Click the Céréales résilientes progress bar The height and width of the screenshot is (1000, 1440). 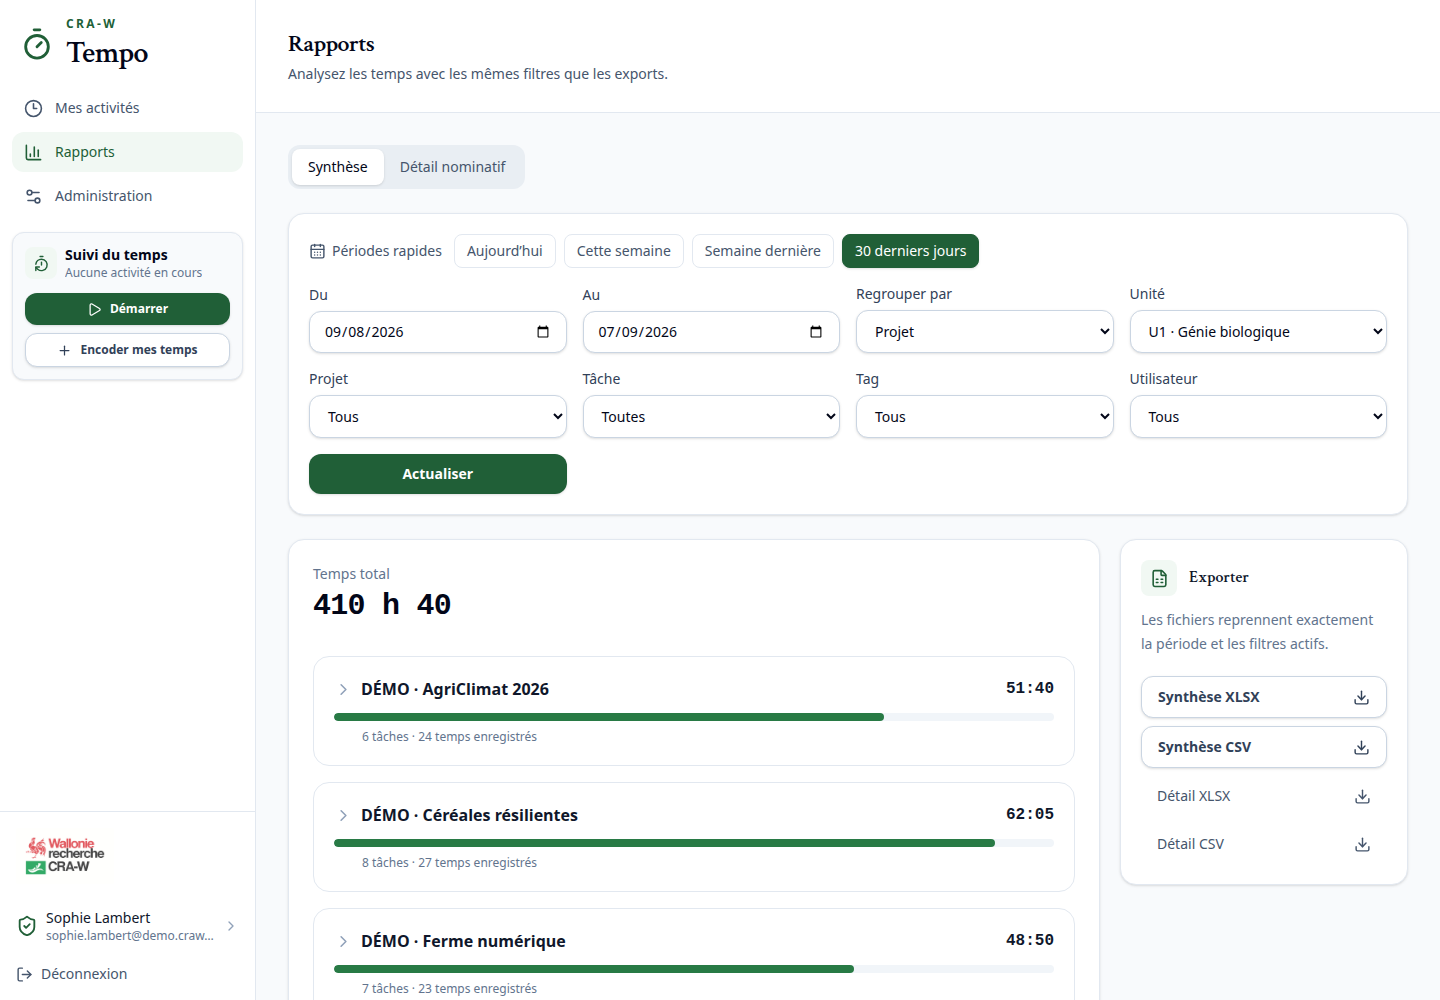[694, 843]
